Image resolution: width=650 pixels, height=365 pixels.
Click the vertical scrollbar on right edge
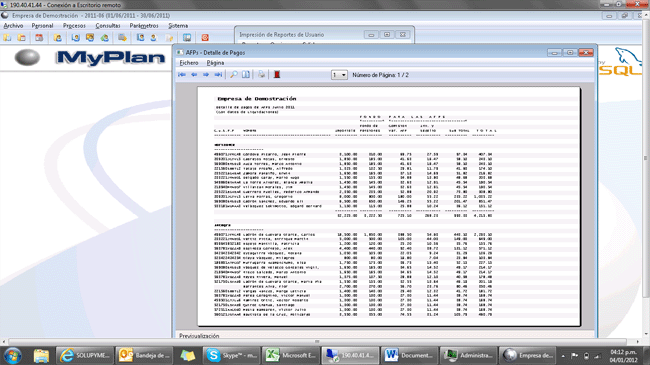click(x=646, y=158)
